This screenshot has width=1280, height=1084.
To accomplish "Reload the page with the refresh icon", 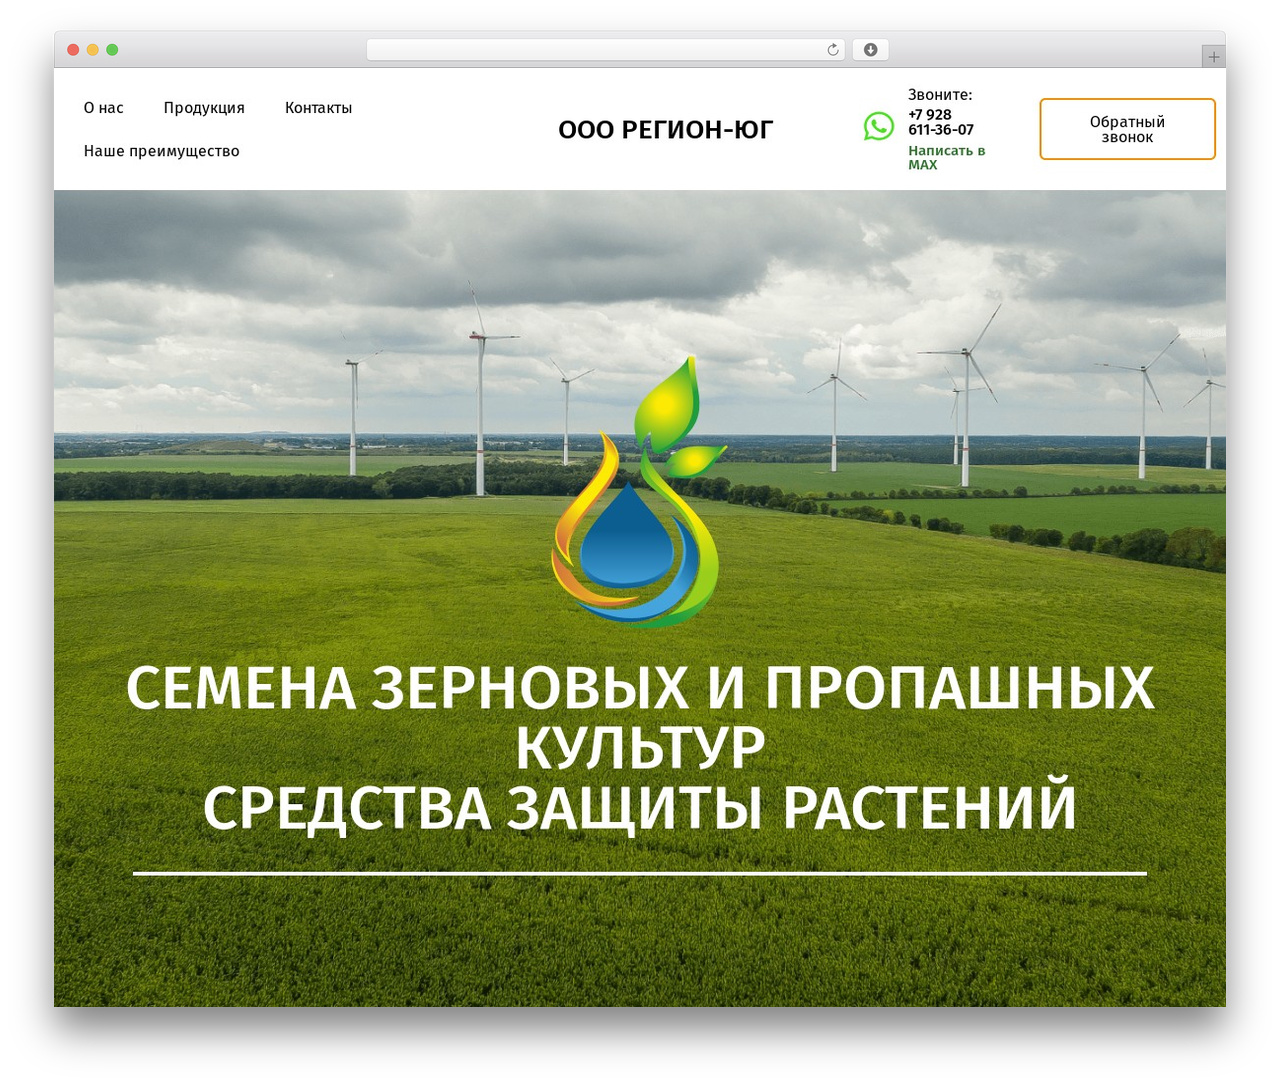I will coord(833,50).
